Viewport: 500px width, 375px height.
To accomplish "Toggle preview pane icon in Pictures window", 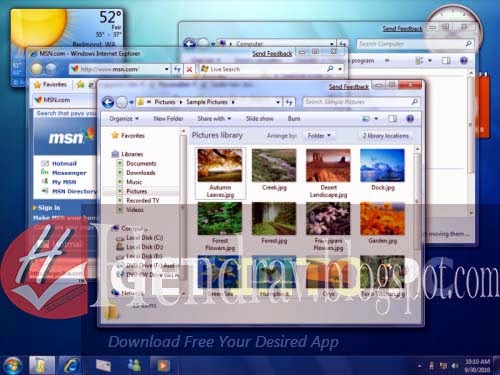I will [x=393, y=119].
